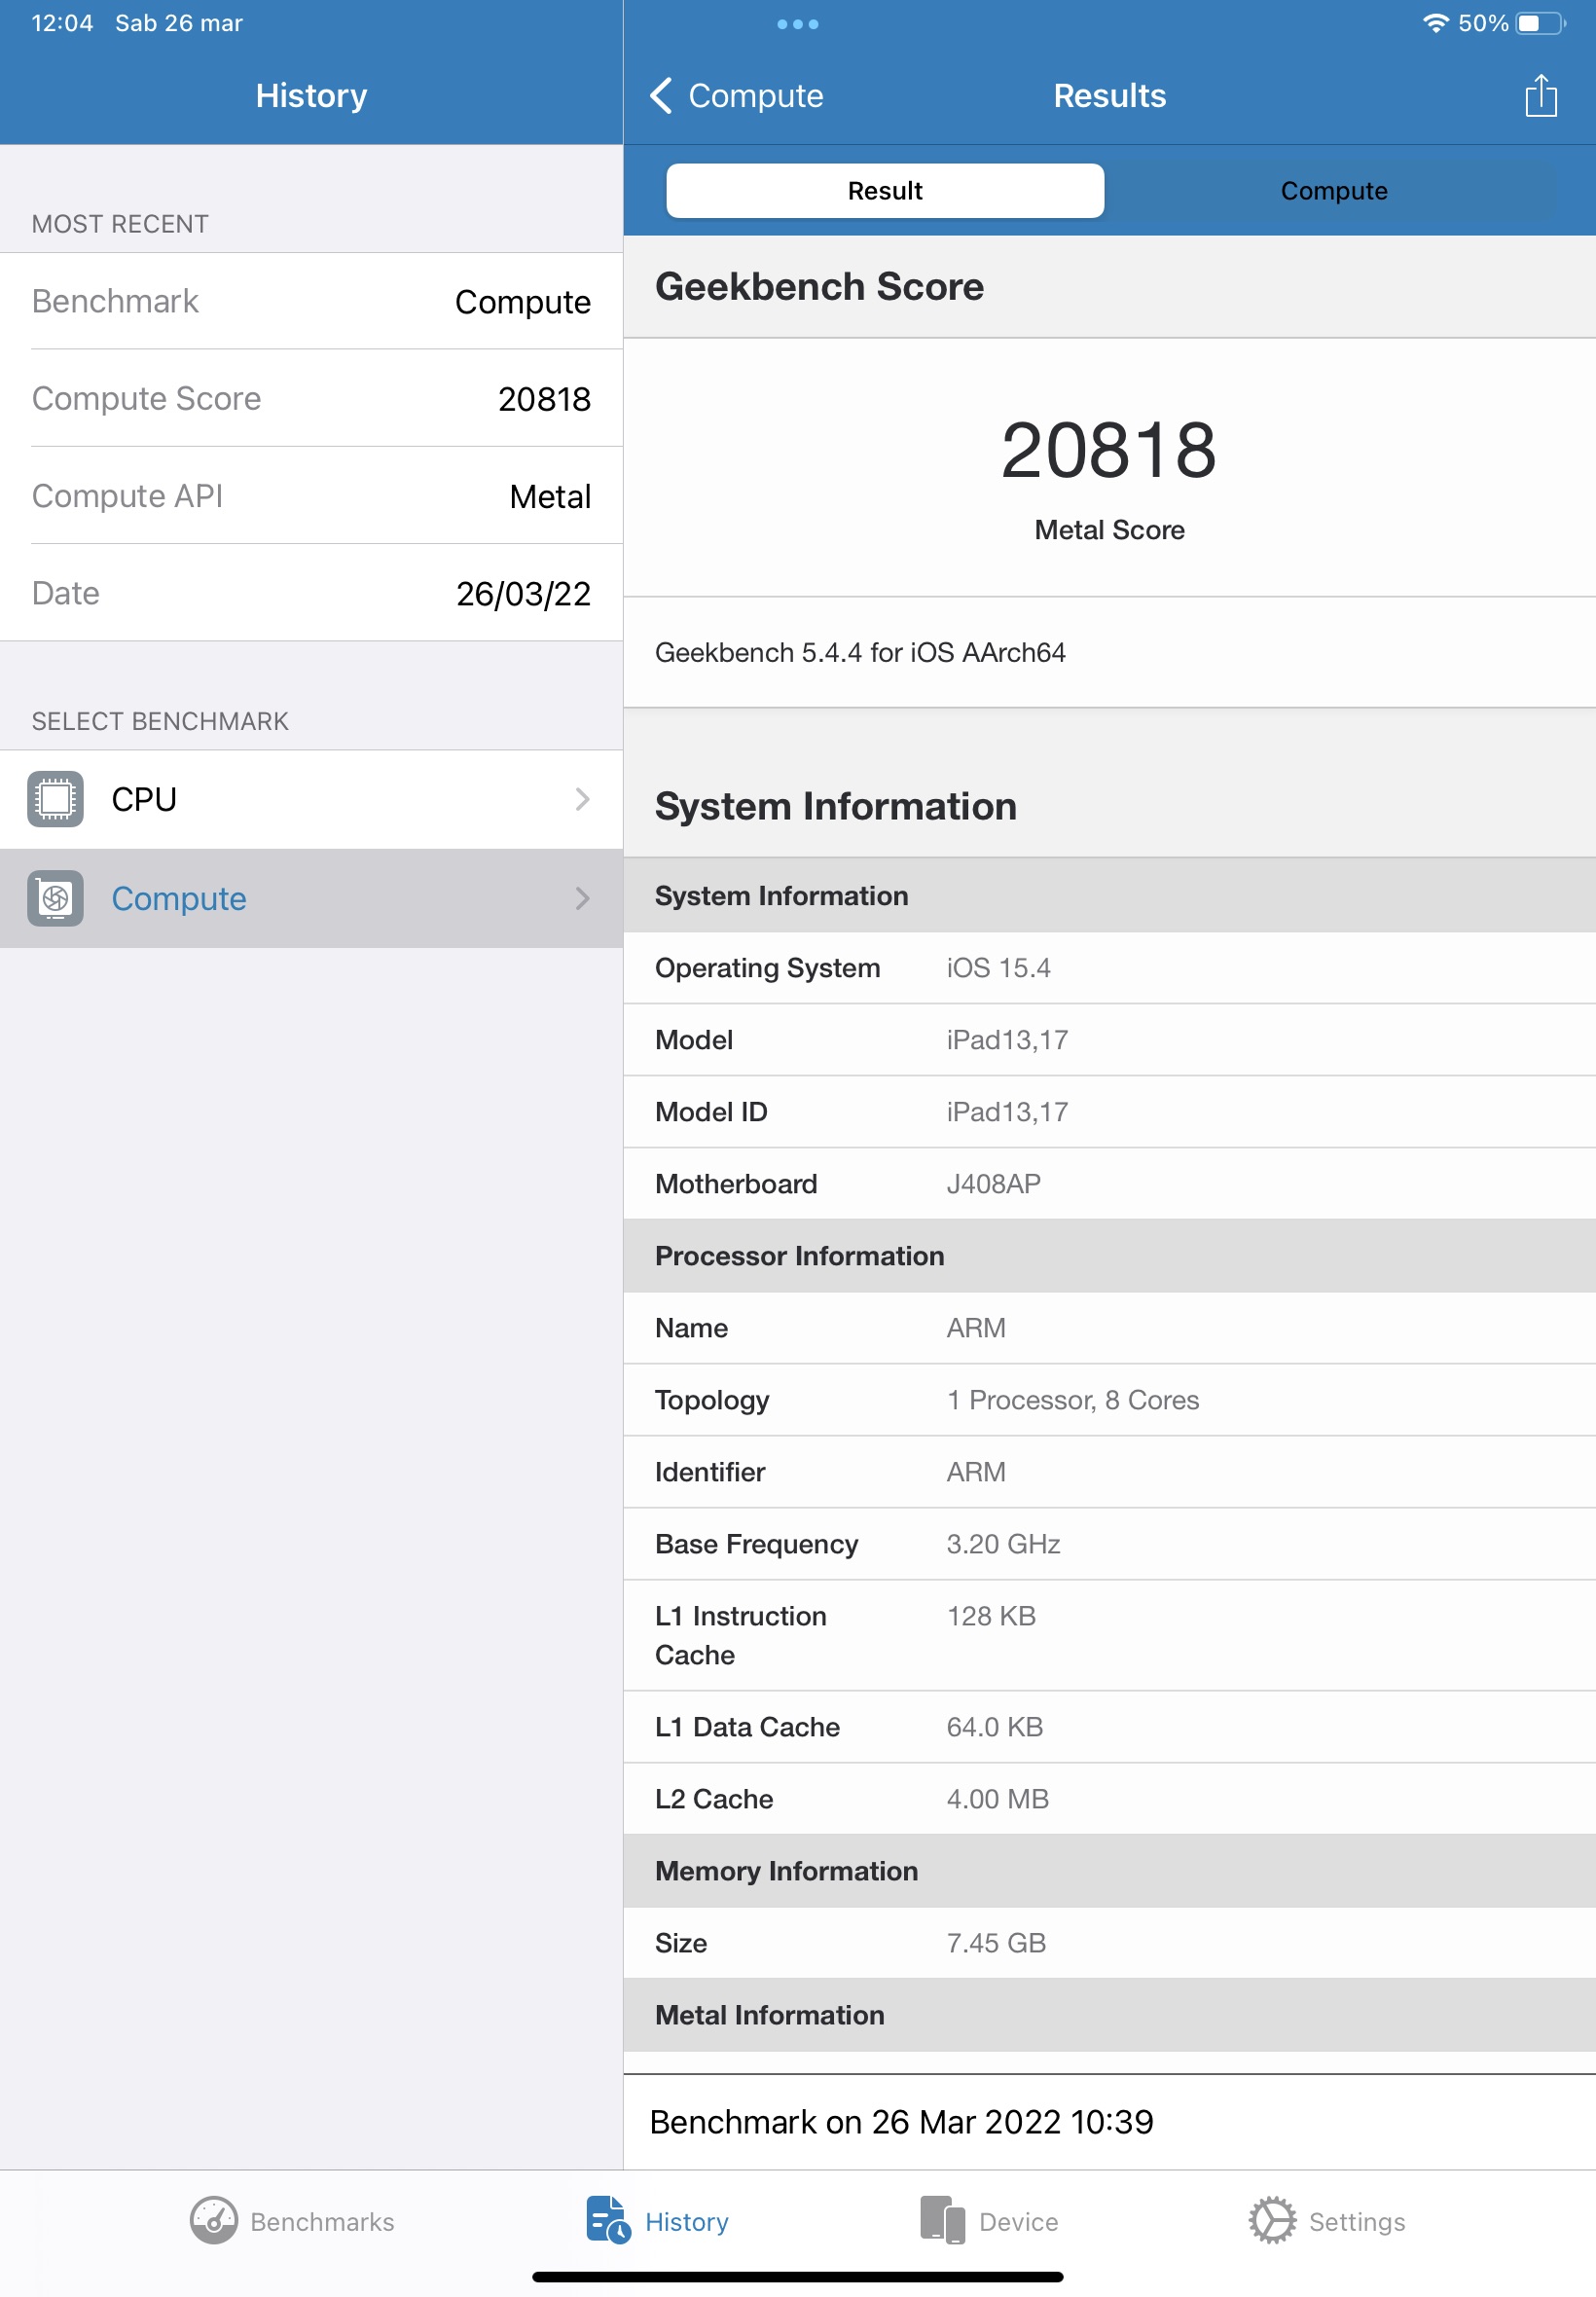1596x2297 pixels.
Task: Go back to Compute
Action: pyautogui.click(x=755, y=96)
